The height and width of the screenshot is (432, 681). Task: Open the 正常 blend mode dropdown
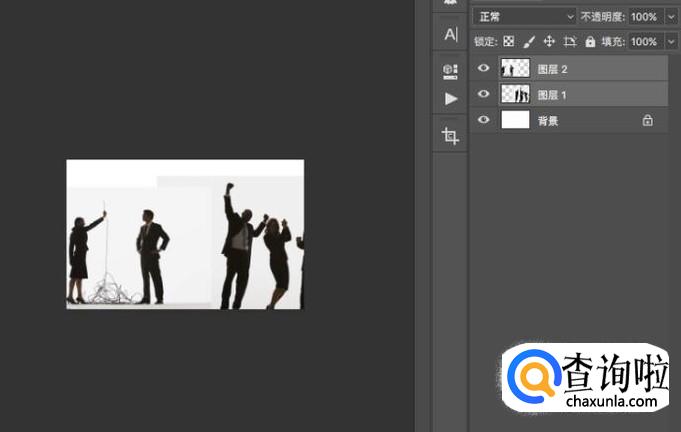(x=525, y=17)
